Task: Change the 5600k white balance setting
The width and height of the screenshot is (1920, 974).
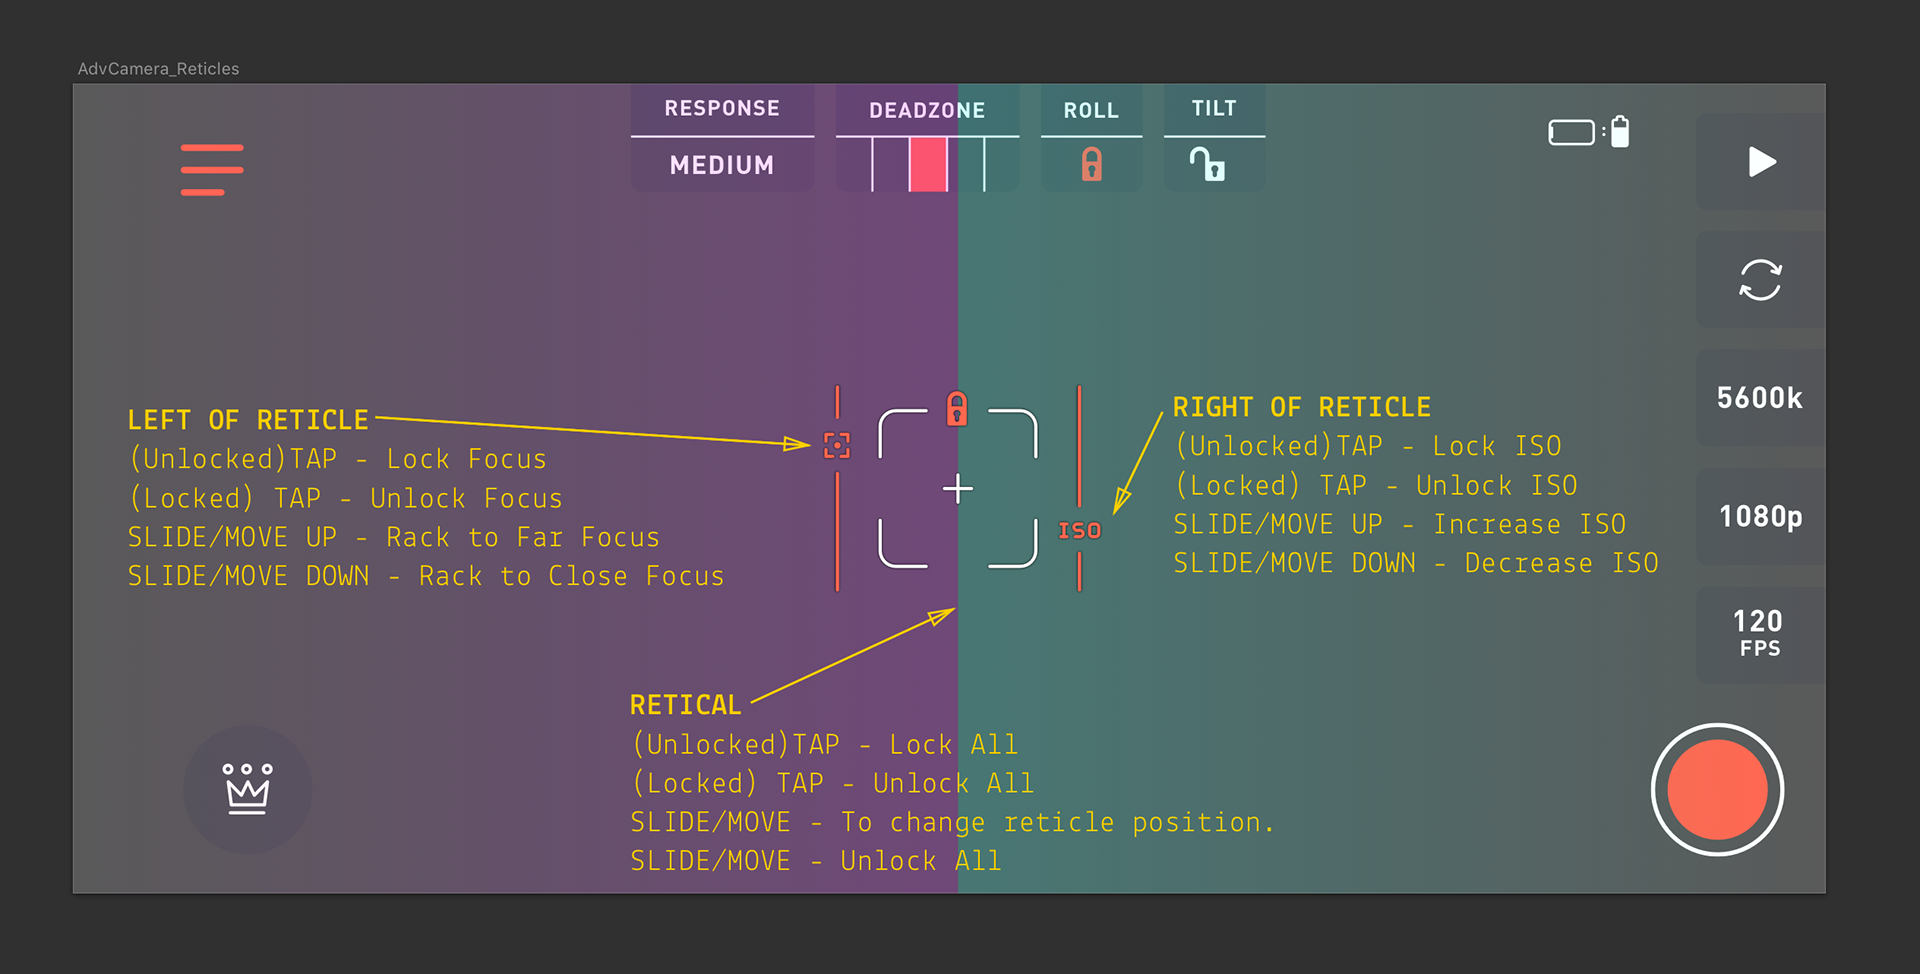Action: tap(1760, 398)
